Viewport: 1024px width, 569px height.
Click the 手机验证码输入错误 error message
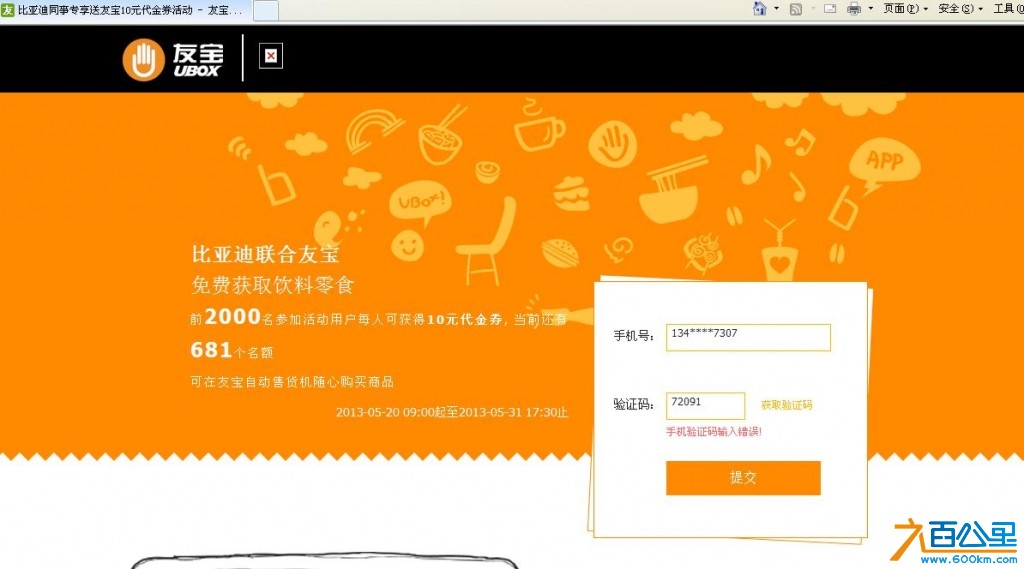(714, 431)
